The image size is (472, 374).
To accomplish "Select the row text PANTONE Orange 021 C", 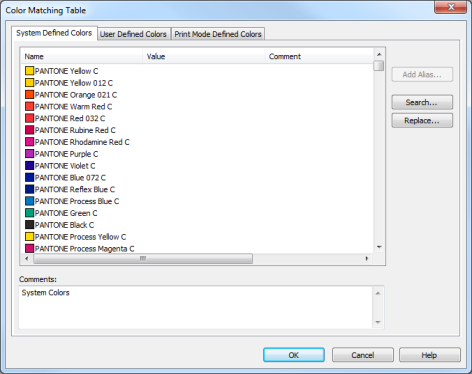I will click(76, 95).
